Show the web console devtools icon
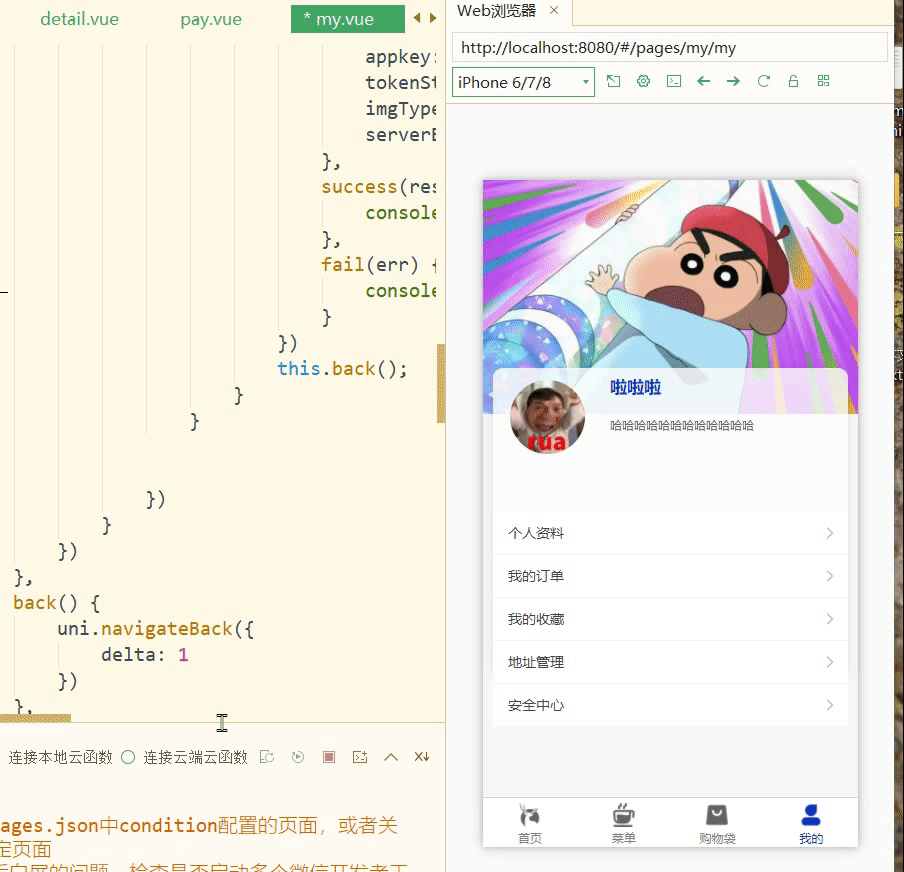This screenshot has width=904, height=872. [673, 81]
